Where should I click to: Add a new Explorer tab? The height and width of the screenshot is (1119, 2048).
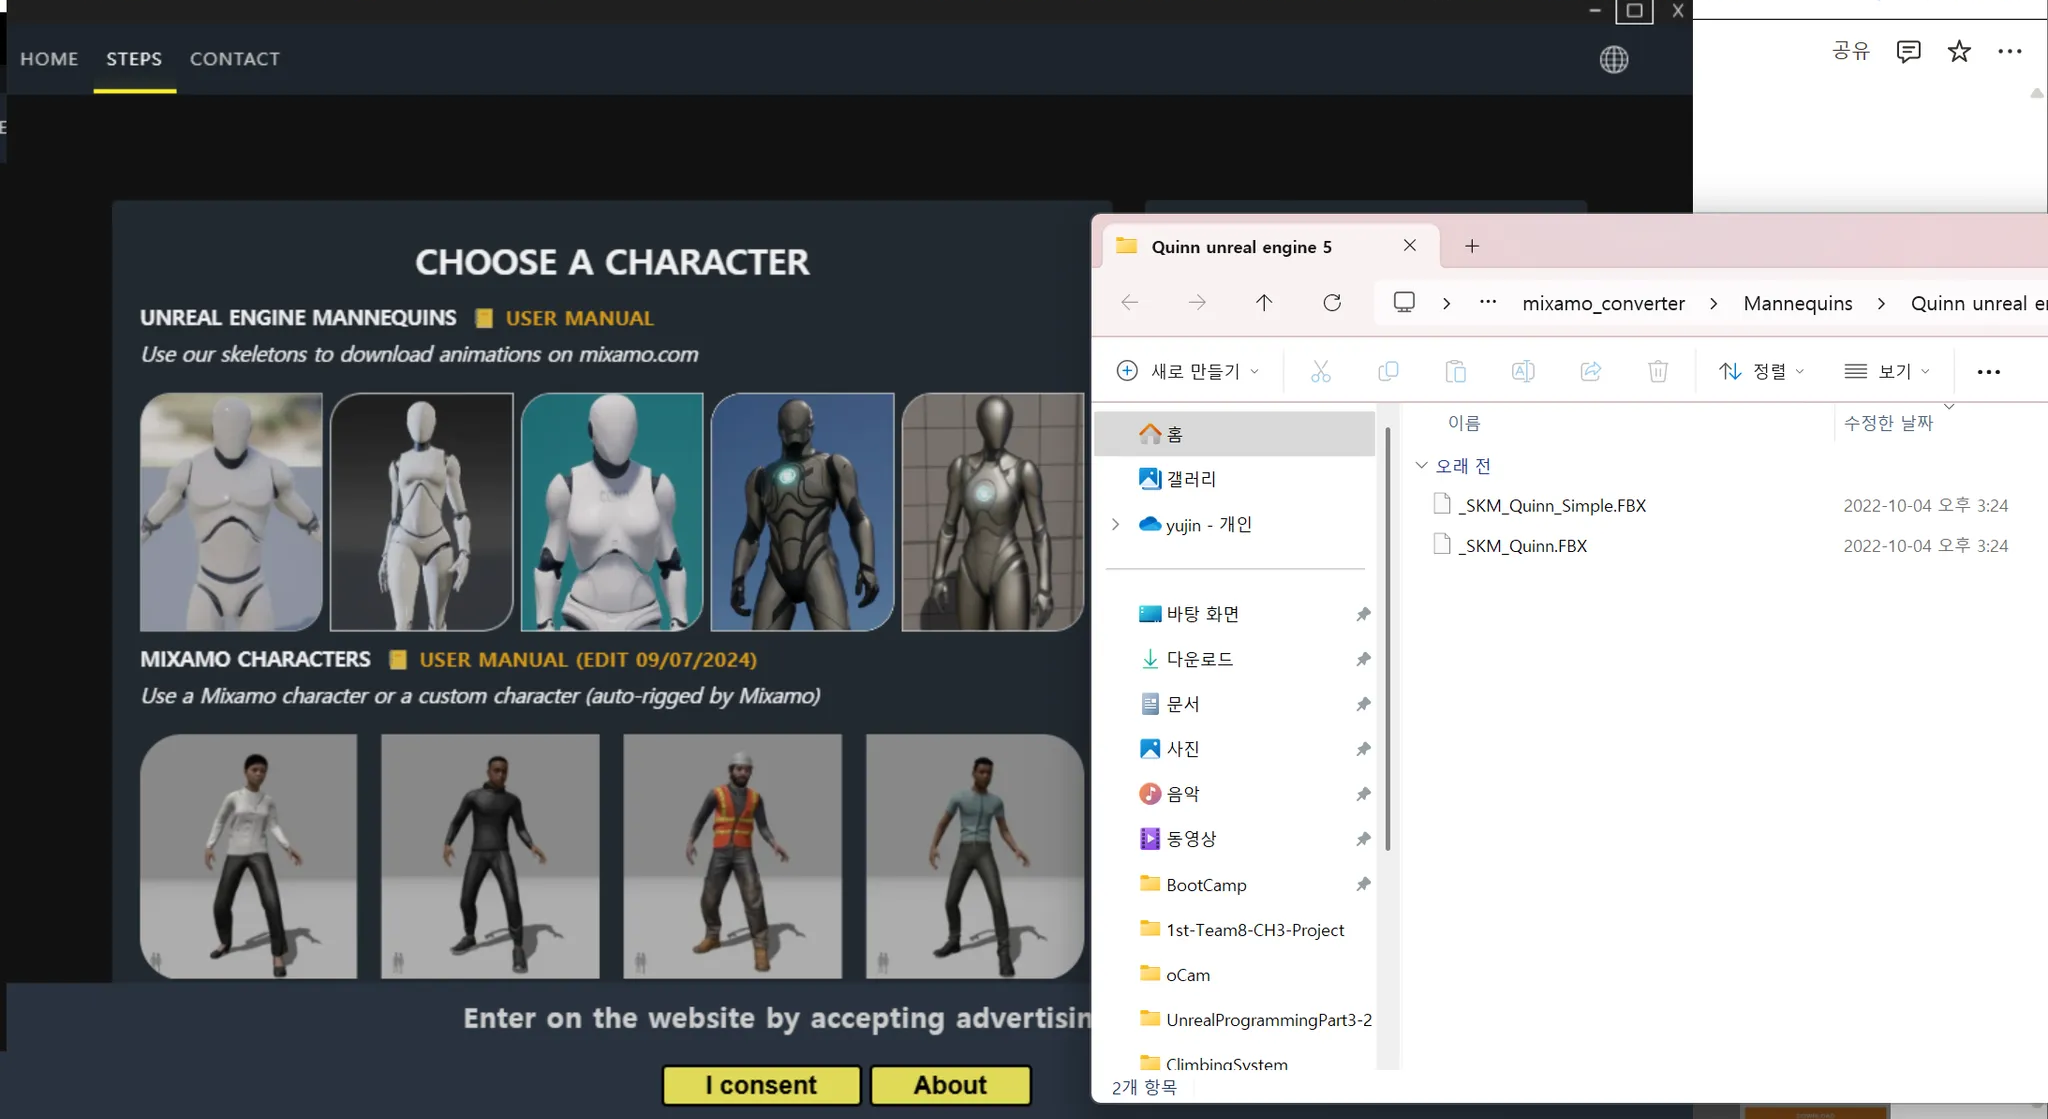click(x=1471, y=247)
